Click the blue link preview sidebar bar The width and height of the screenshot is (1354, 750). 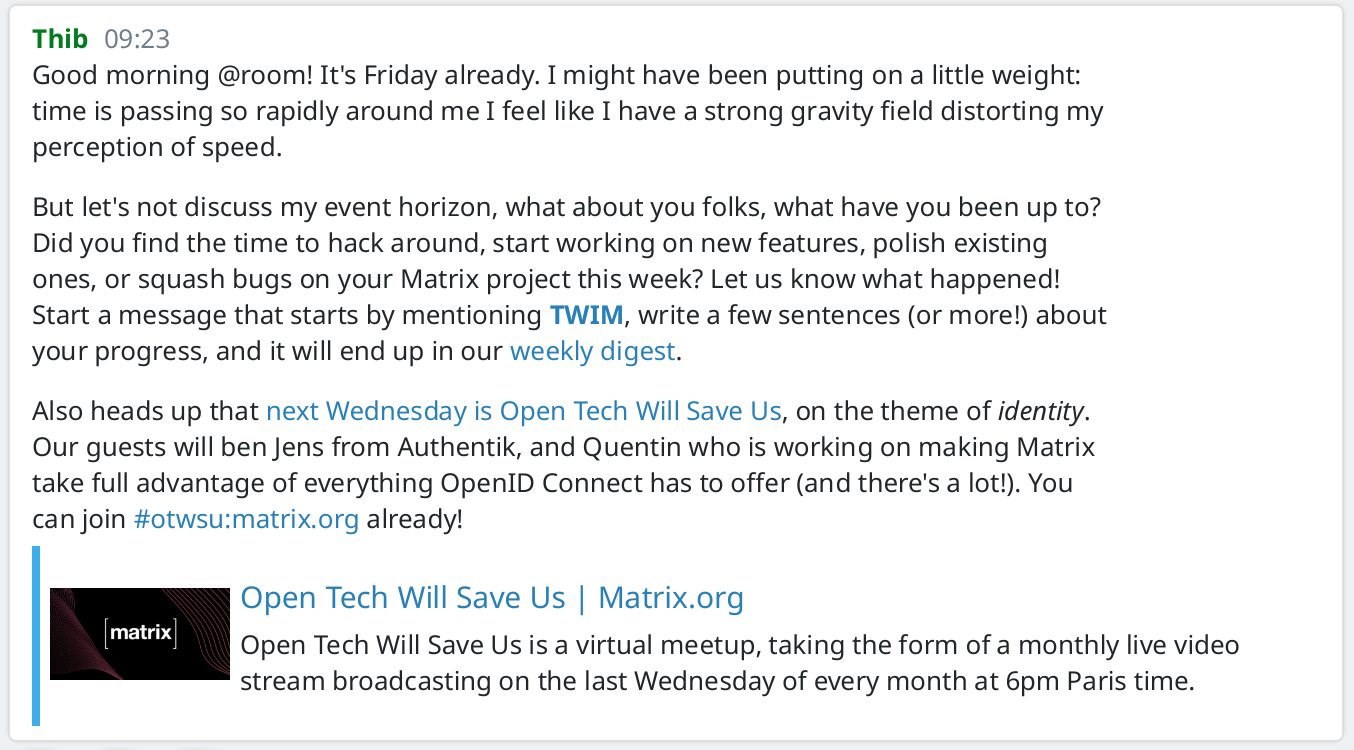point(36,635)
